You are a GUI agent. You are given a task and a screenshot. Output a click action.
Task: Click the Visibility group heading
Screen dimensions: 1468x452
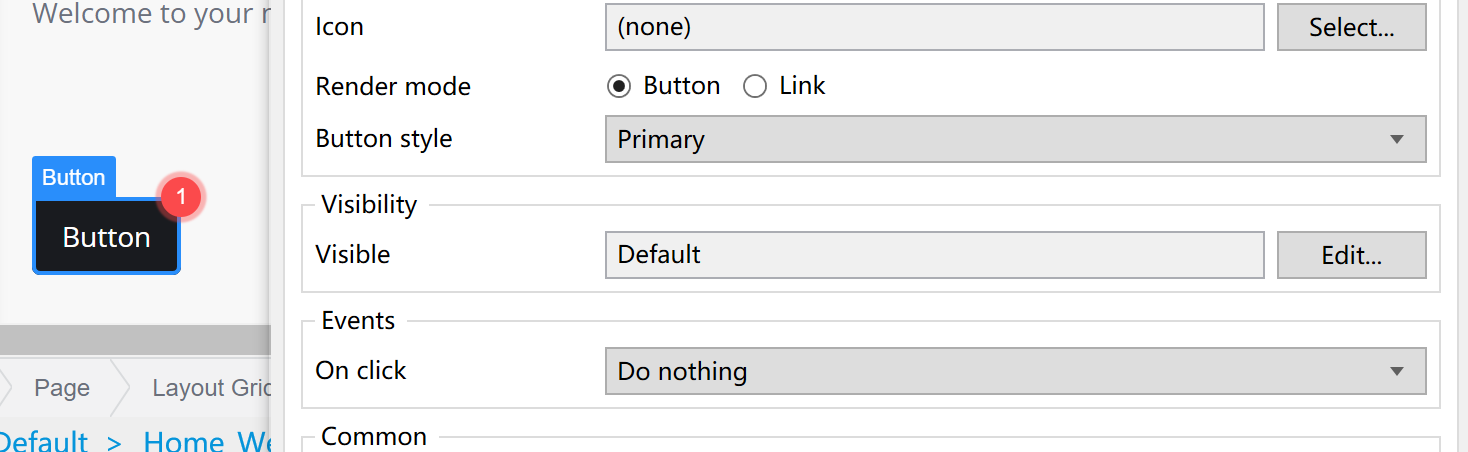[x=369, y=205]
